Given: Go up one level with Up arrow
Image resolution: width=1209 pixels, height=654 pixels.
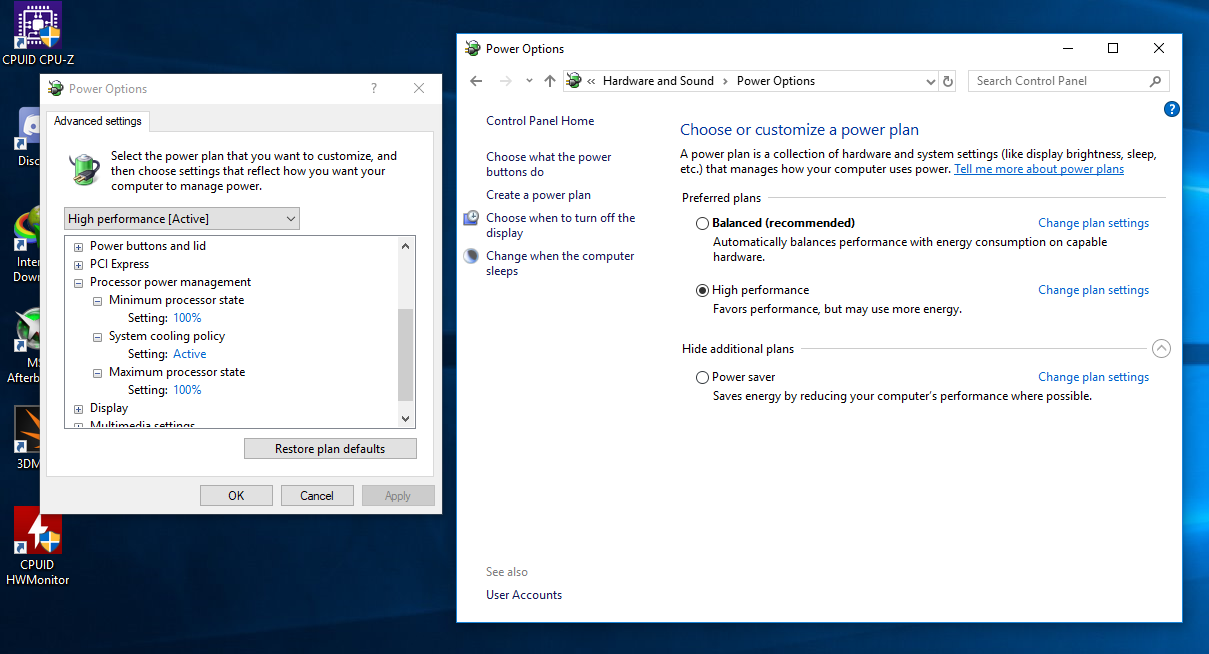Looking at the screenshot, I should click(x=549, y=81).
